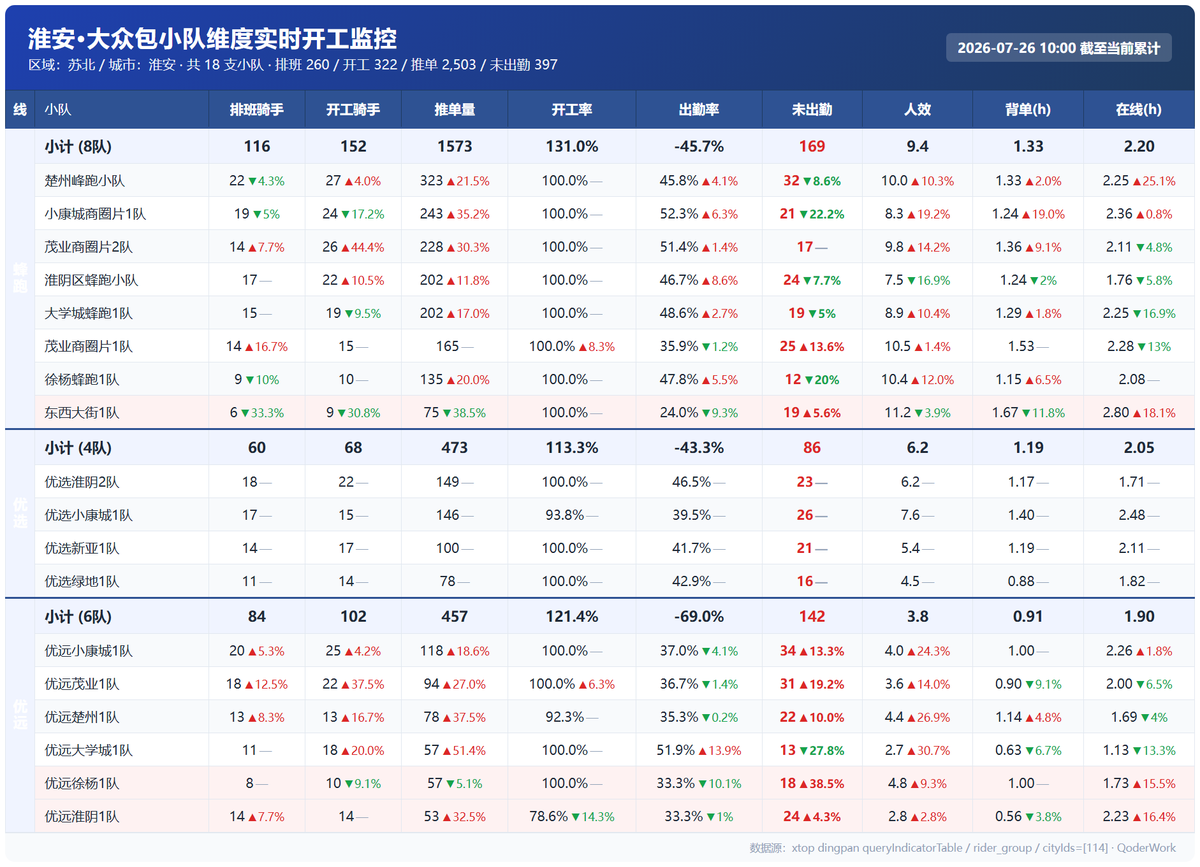Select team name 茂业商圈片2队
Image resolution: width=1200 pixels, height=867 pixels.
coord(89,247)
